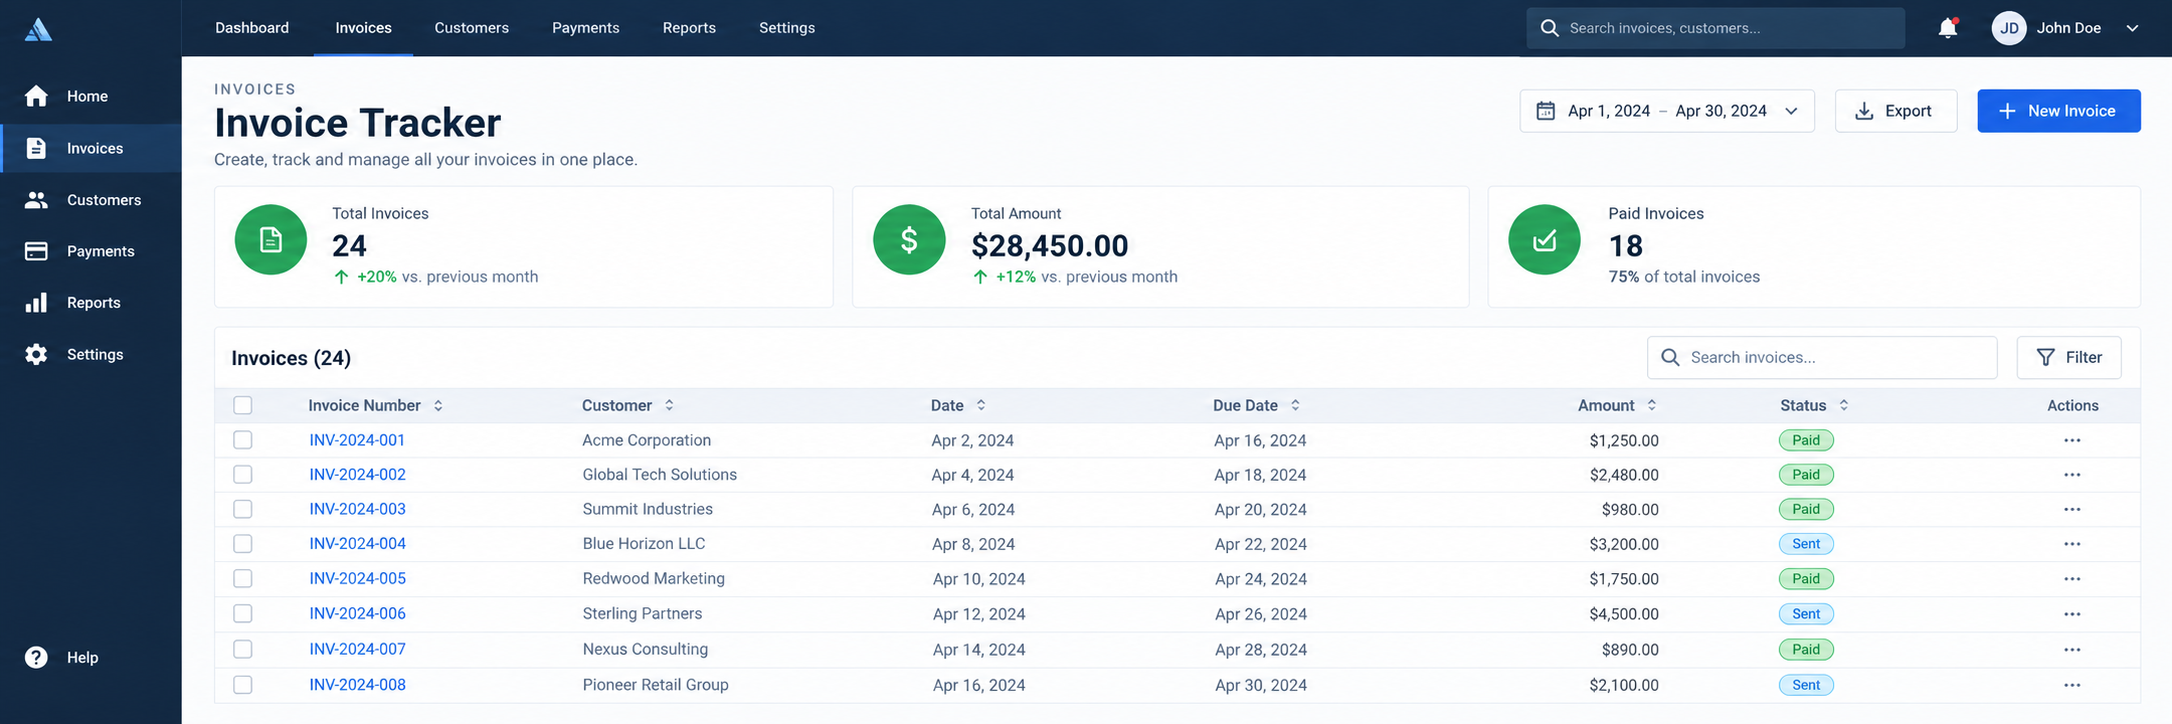The height and width of the screenshot is (724, 2172).
Task: Check the INV-2024-001 row checkbox
Action: tap(243, 440)
